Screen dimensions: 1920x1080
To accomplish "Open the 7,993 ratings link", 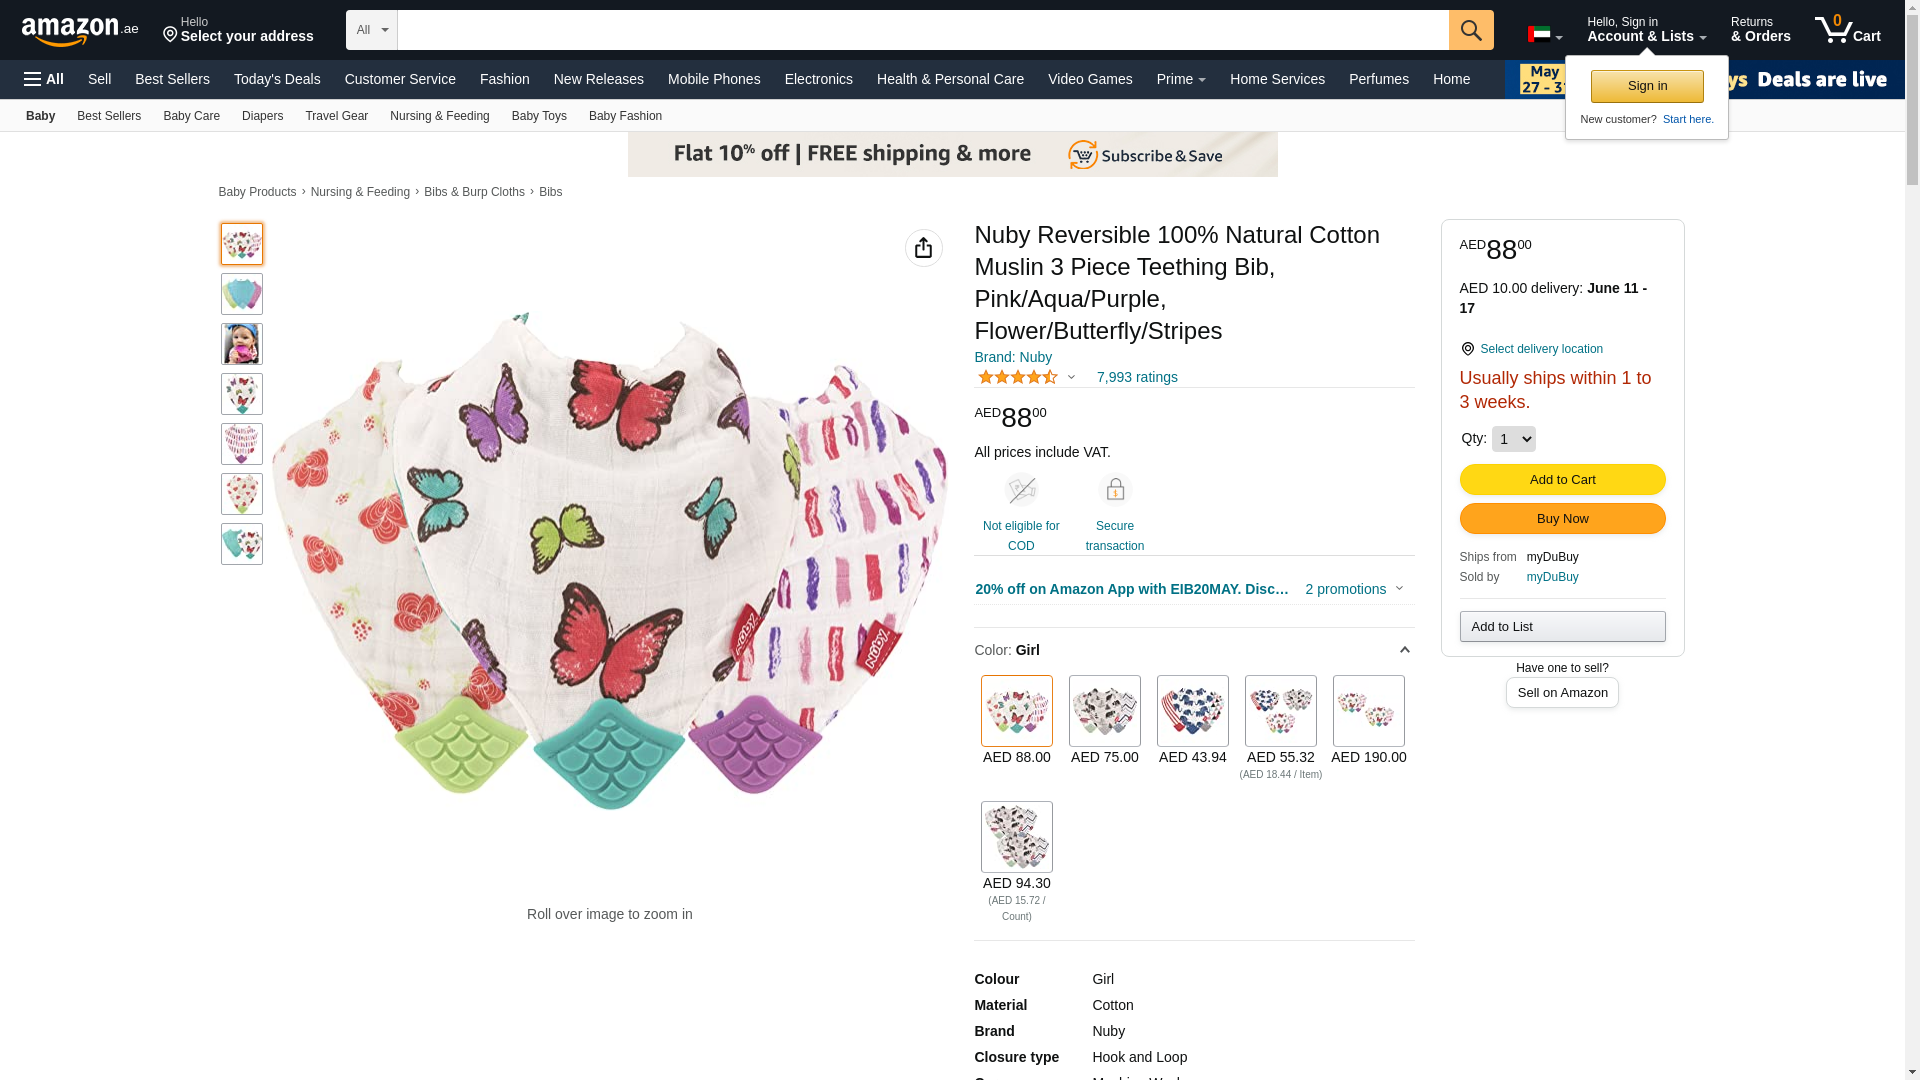I will [1136, 377].
